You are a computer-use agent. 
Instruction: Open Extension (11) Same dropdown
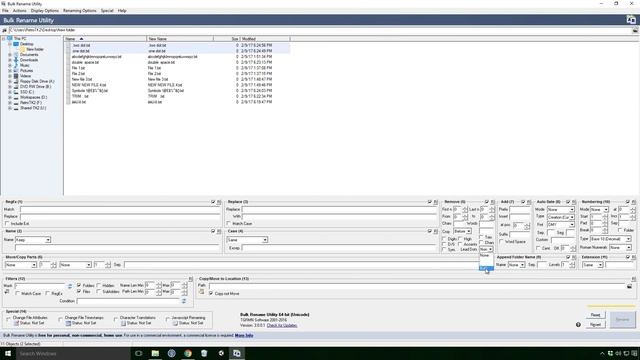pos(593,265)
